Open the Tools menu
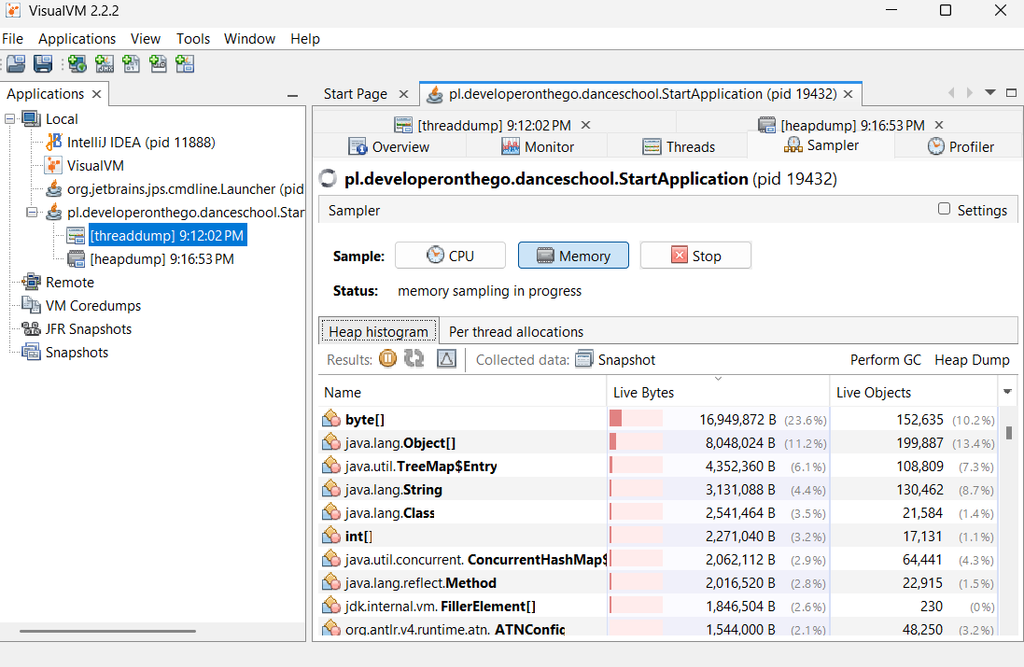 193,39
